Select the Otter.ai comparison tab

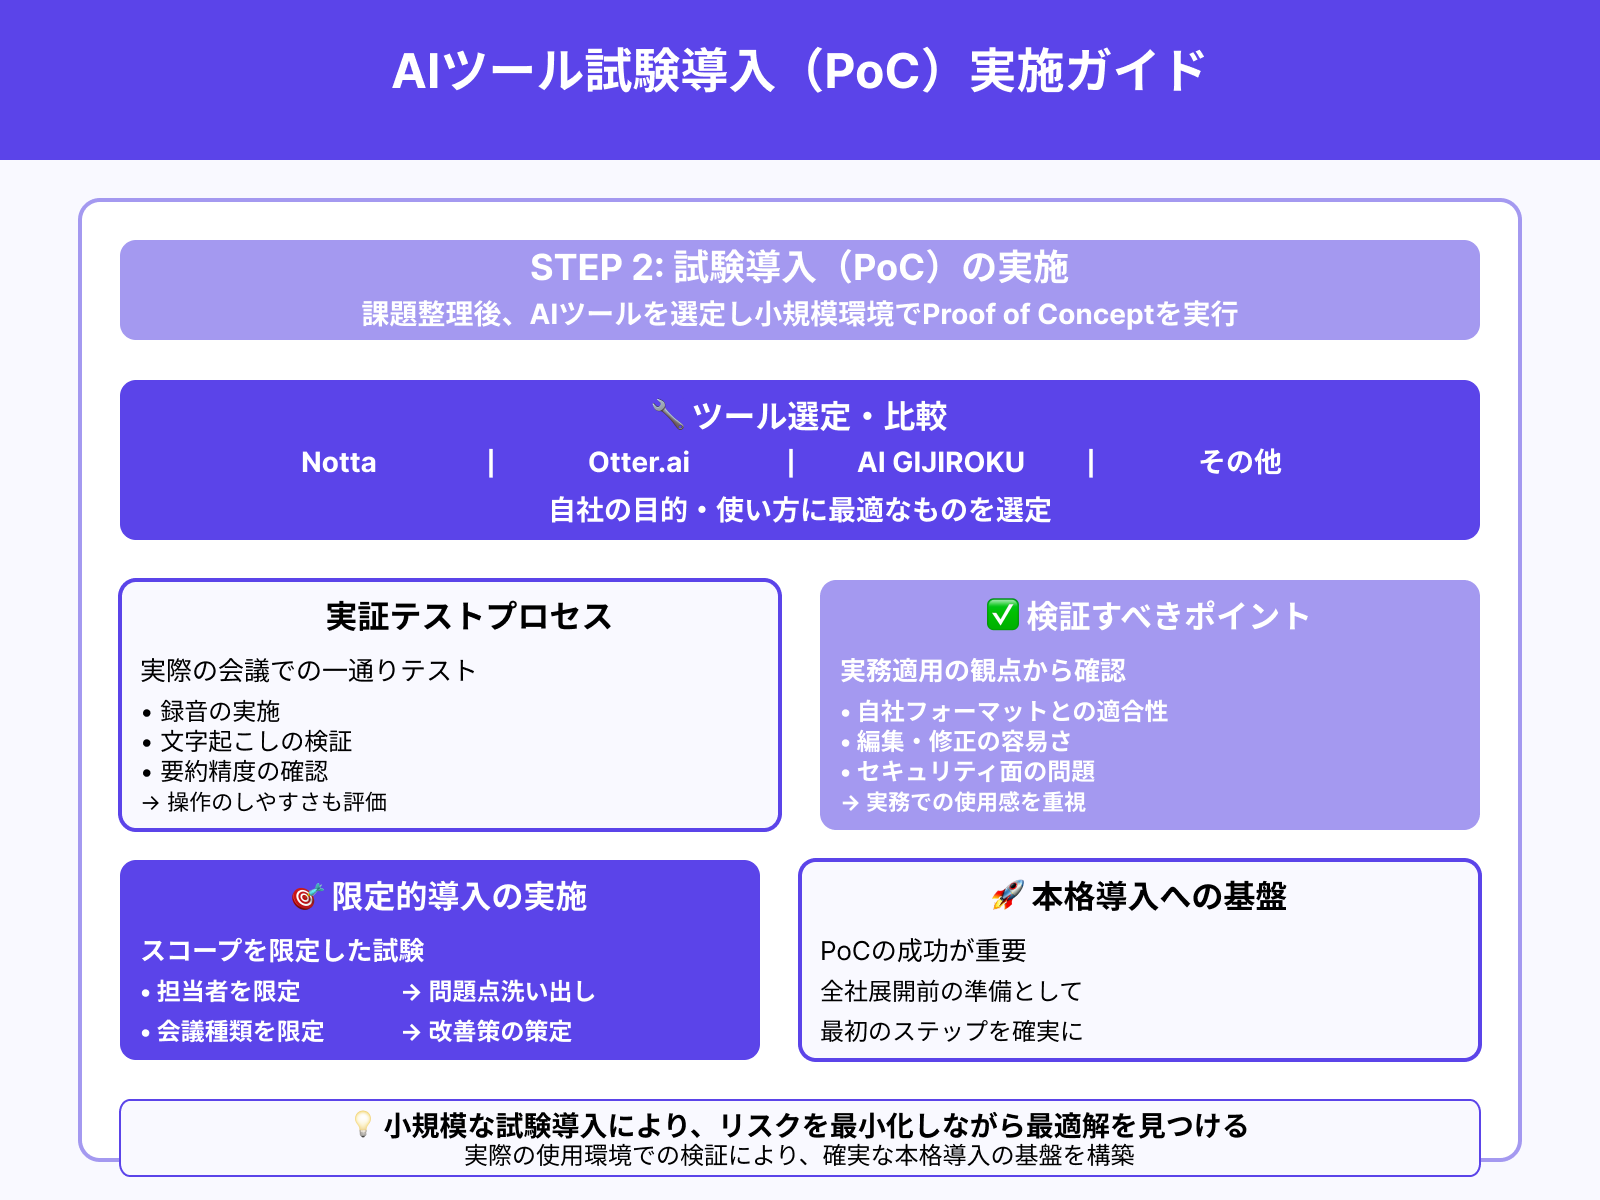pyautogui.click(x=640, y=462)
